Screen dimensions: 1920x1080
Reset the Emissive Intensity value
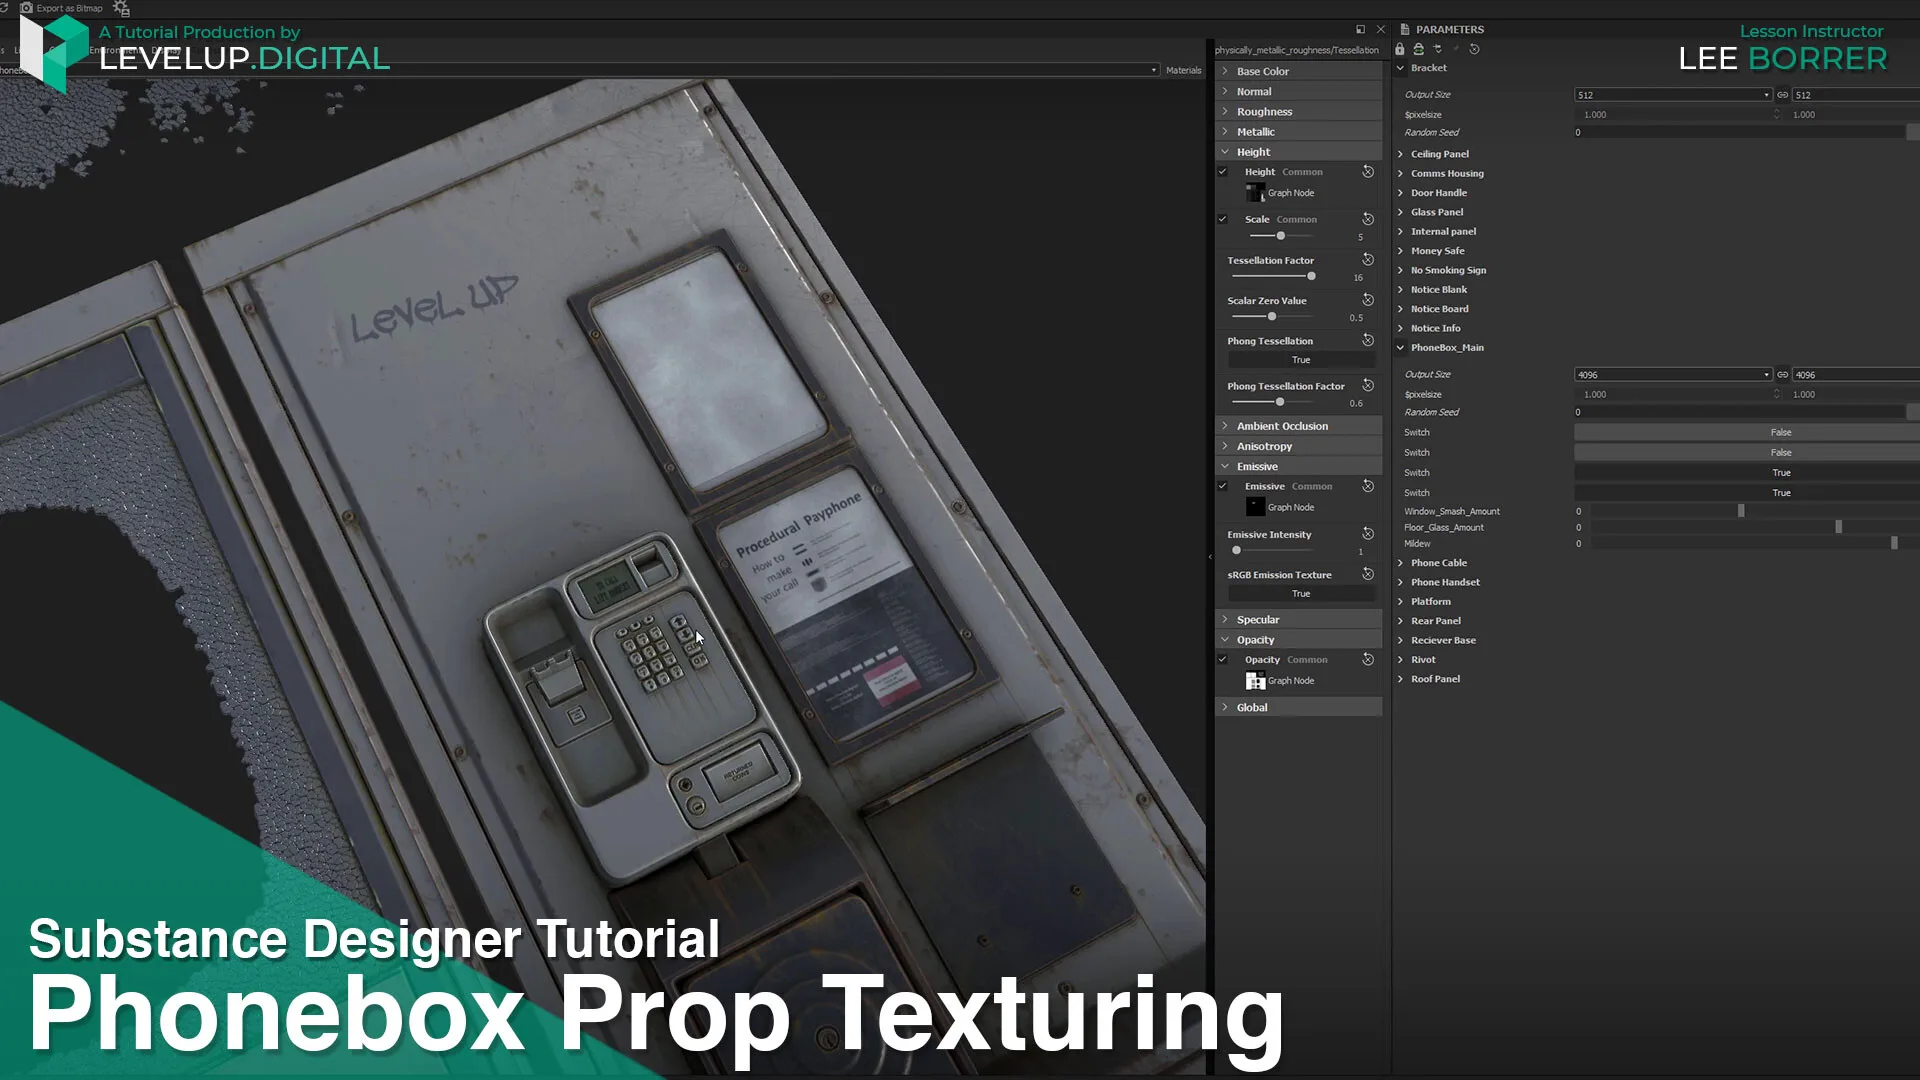point(1368,534)
